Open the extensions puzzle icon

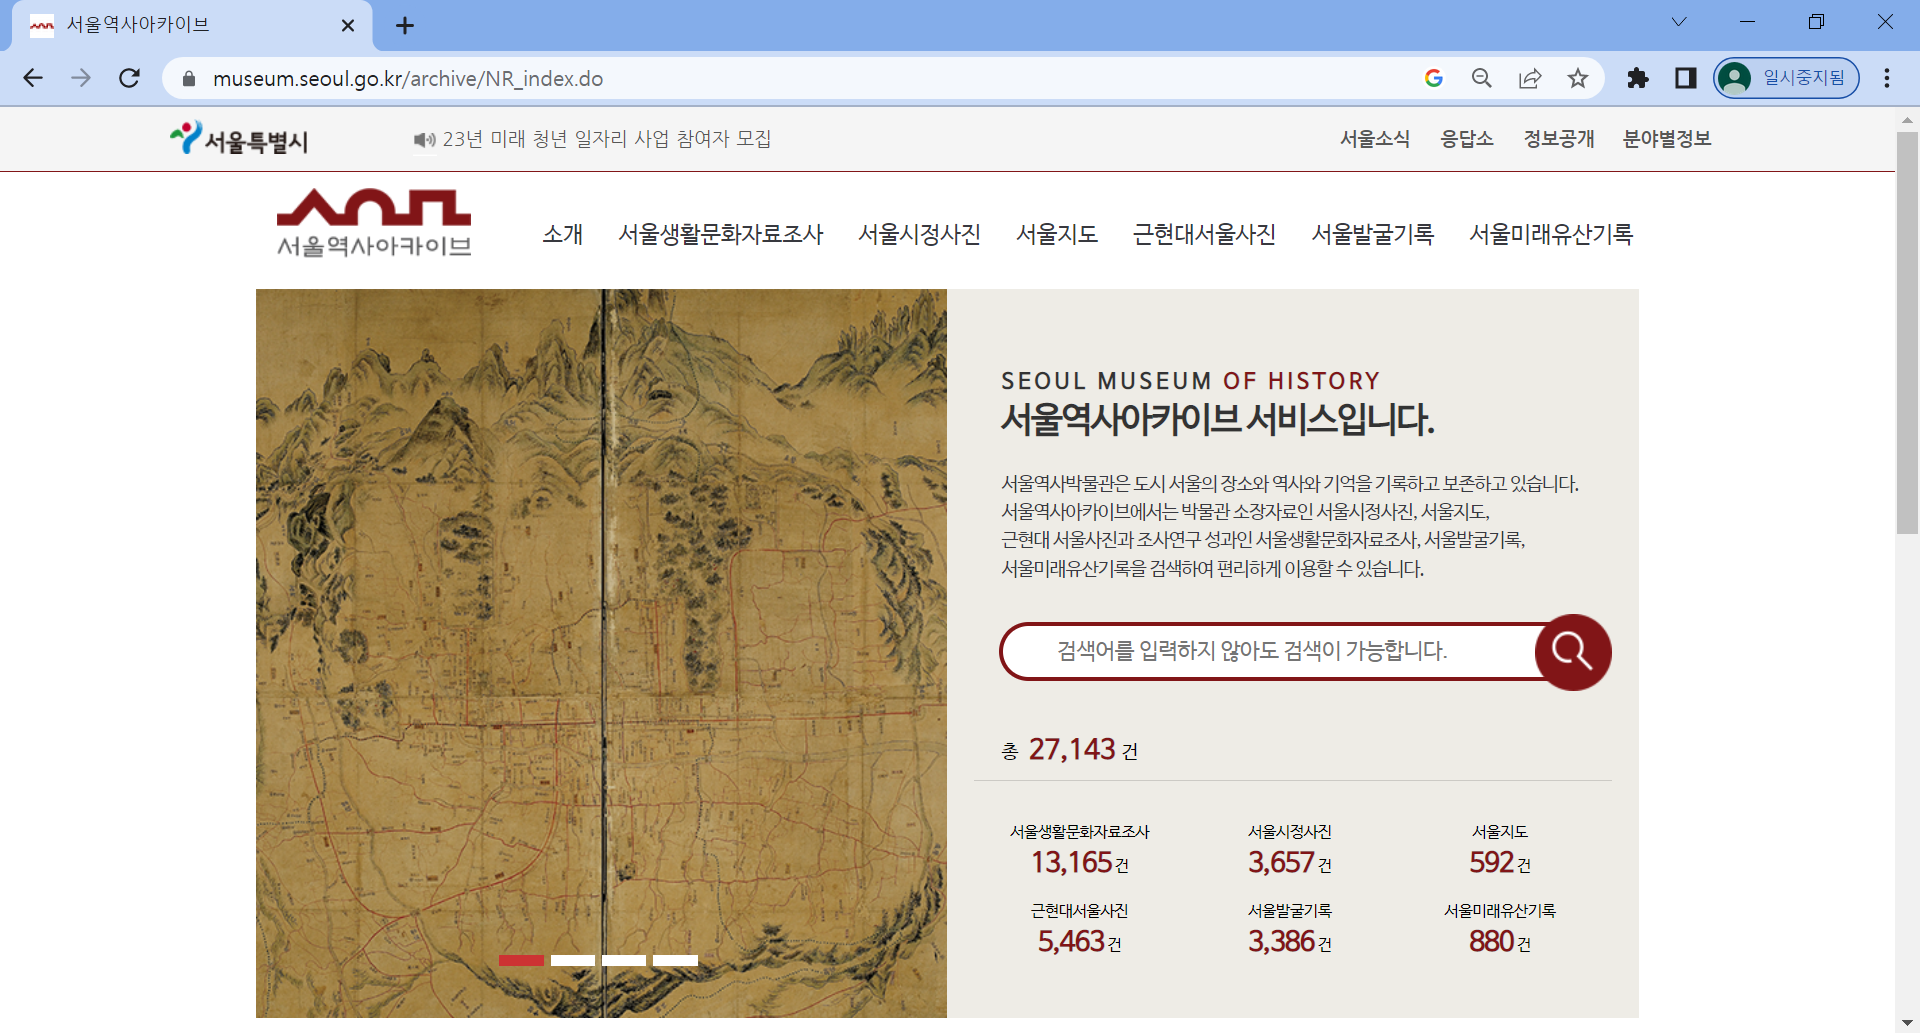[1638, 78]
